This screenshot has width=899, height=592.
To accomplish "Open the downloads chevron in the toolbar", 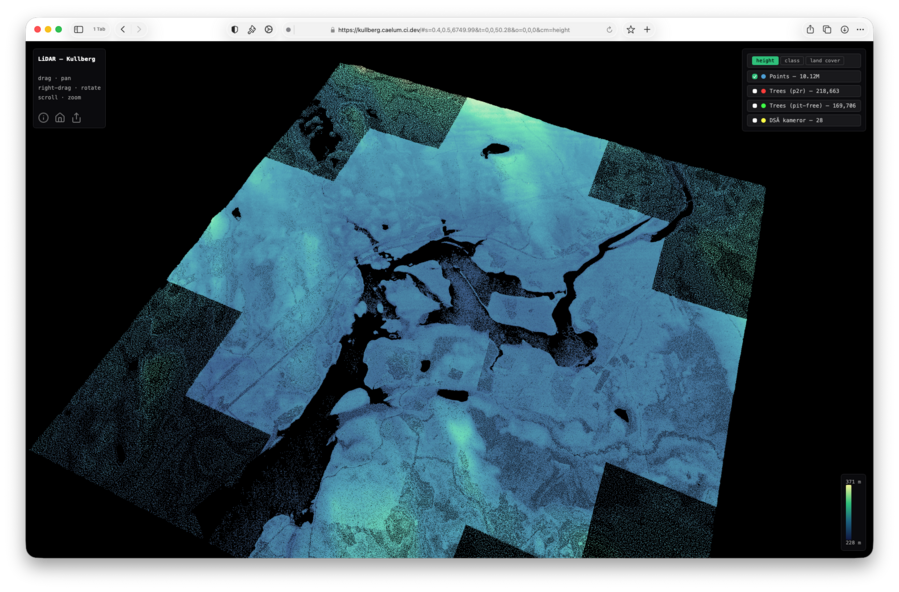I will tap(843, 30).
